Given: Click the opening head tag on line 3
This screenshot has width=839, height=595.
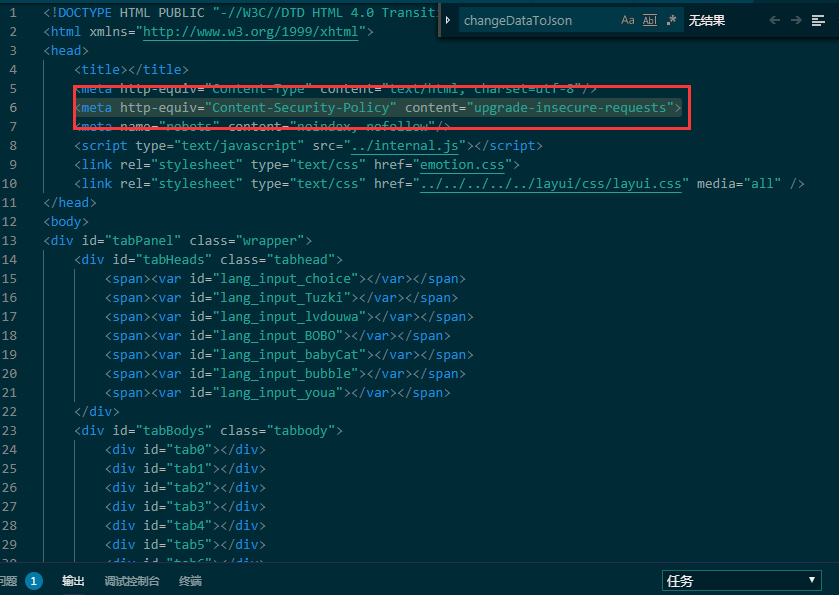Looking at the screenshot, I should click(x=66, y=51).
